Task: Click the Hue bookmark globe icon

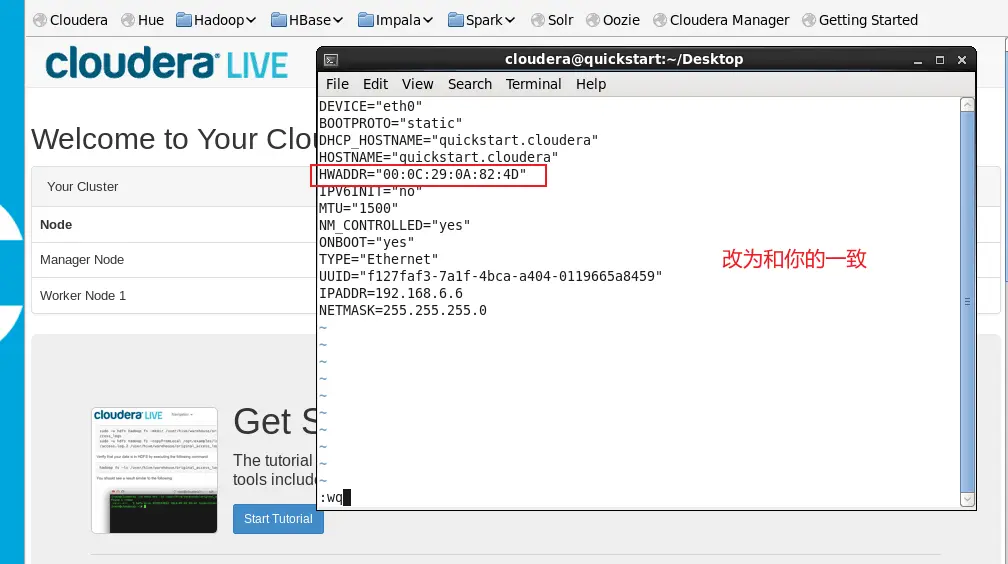Action: [128, 21]
